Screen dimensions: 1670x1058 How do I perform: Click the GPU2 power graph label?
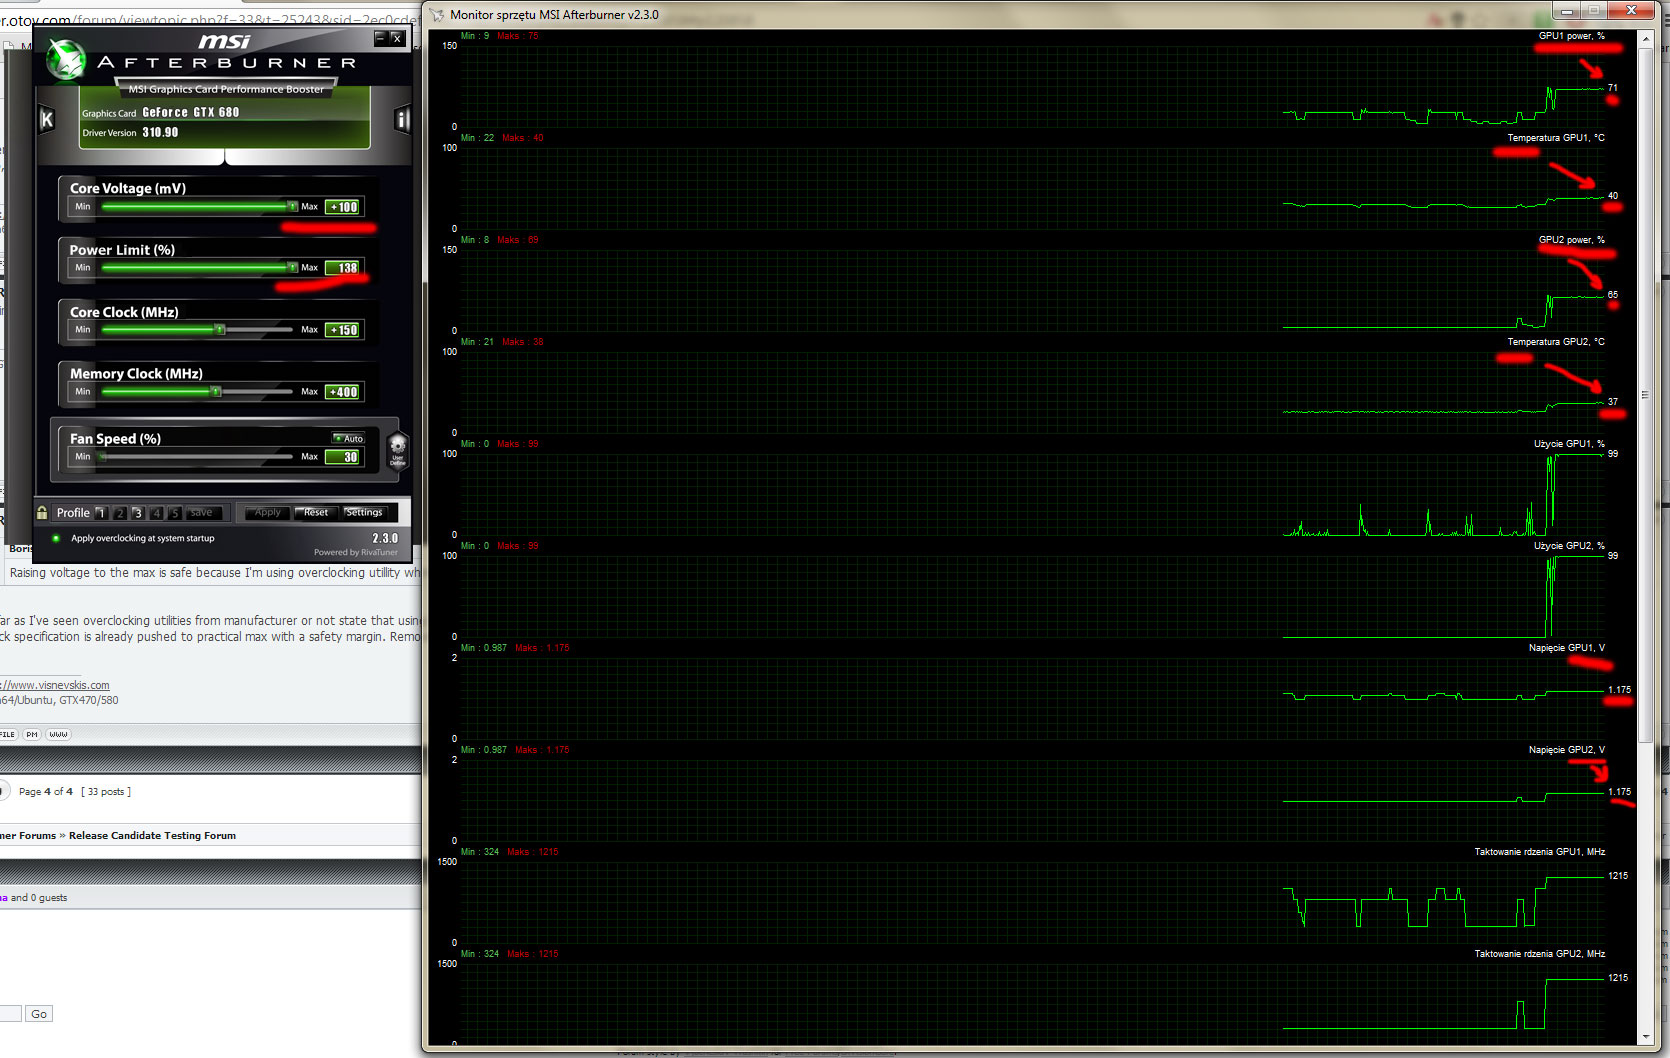click(1571, 240)
